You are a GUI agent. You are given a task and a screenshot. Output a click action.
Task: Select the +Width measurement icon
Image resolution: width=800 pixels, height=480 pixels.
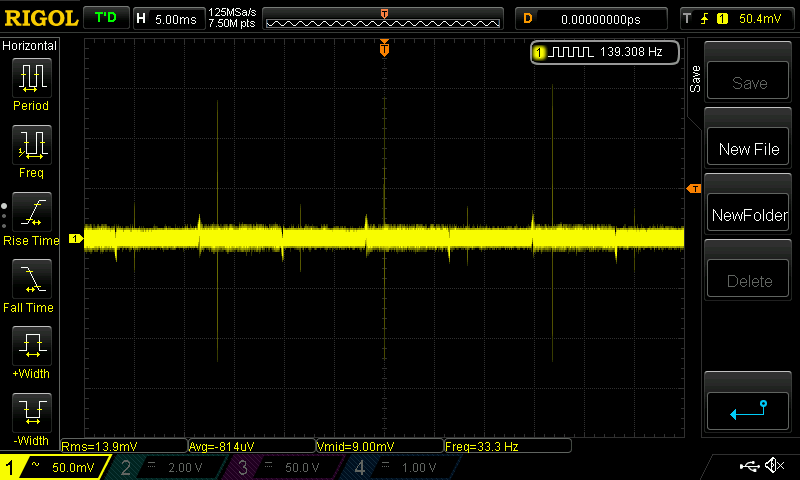[32, 345]
